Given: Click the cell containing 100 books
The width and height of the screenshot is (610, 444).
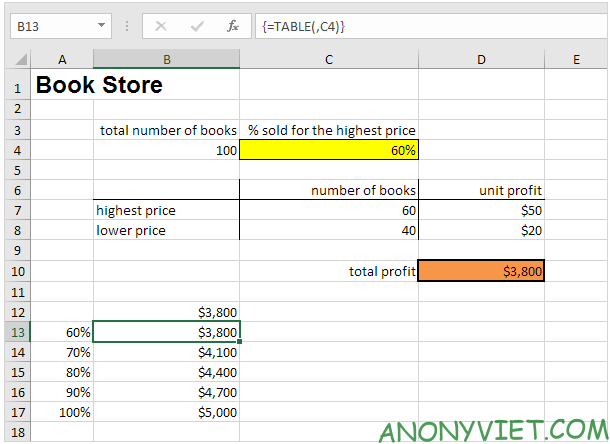Looking at the screenshot, I should click(x=166, y=150).
